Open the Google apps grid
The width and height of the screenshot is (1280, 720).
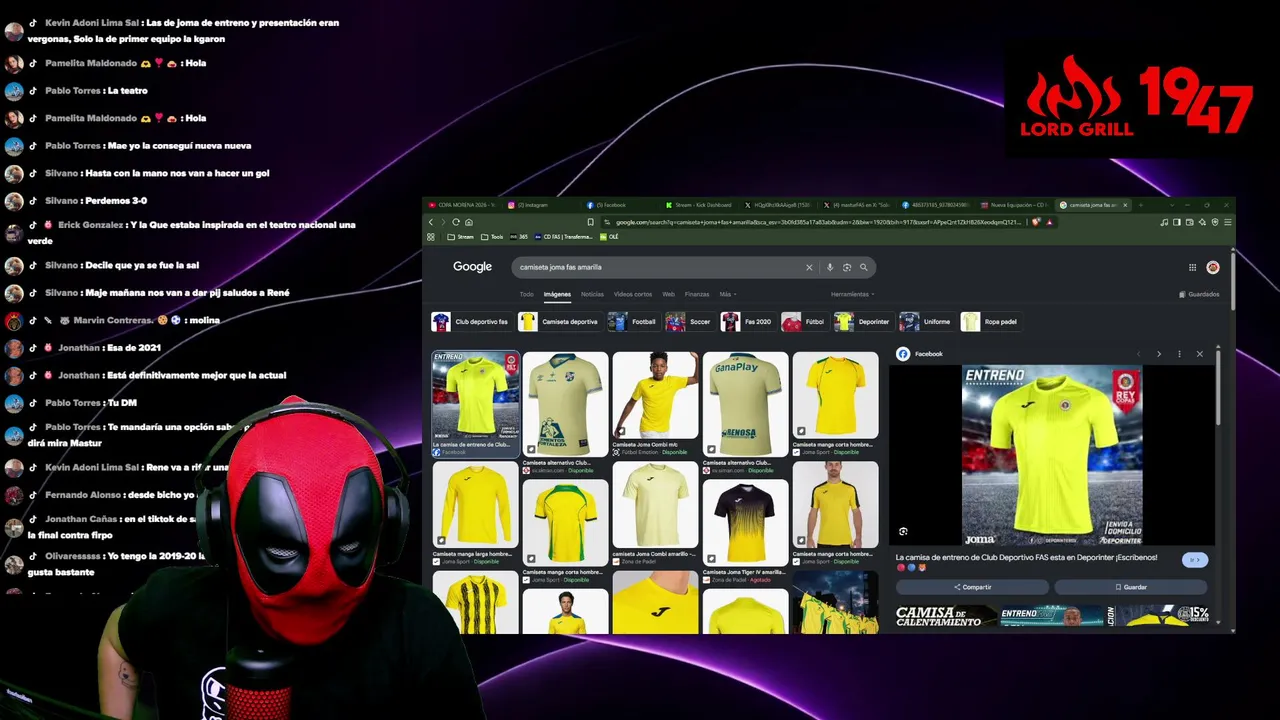click(x=1192, y=267)
